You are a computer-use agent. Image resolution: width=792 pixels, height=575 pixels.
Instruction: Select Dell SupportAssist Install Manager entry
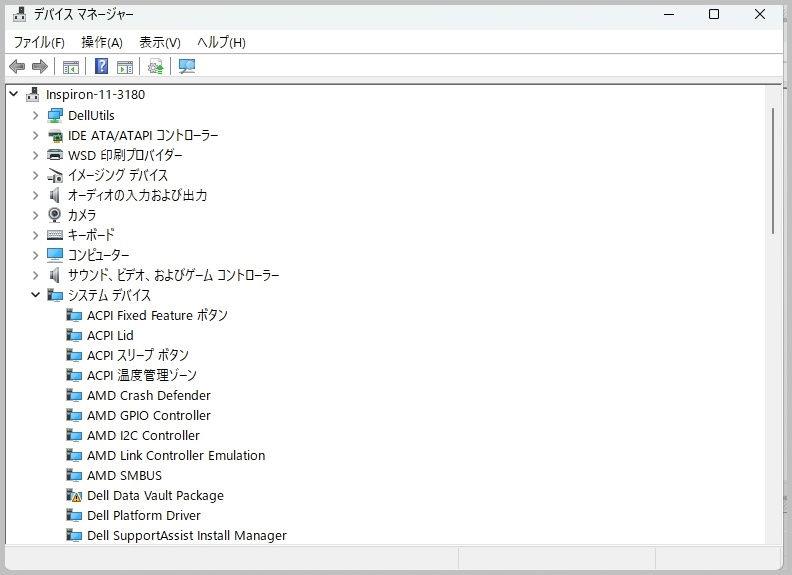click(187, 536)
